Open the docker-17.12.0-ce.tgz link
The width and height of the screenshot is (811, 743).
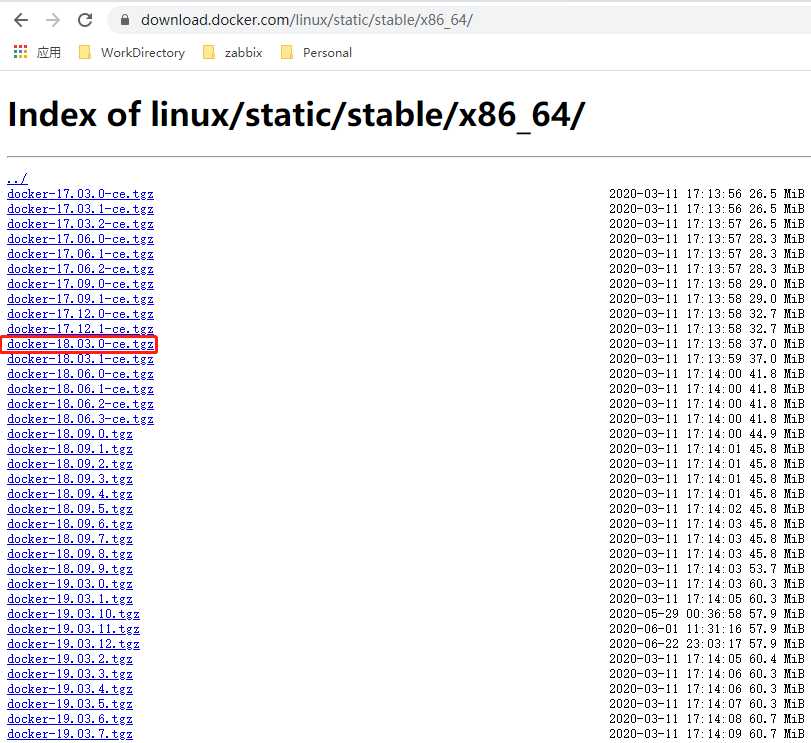click(80, 314)
